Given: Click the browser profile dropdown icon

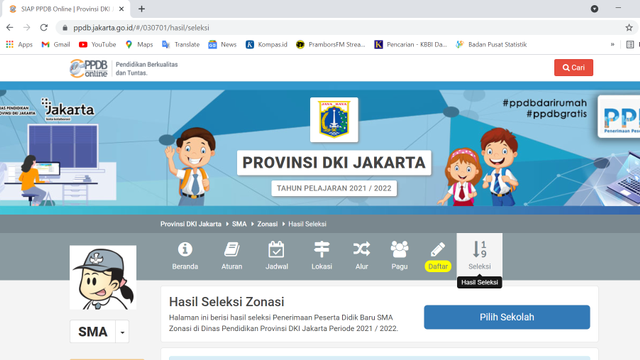Looking at the screenshot, I should click(x=594, y=9).
